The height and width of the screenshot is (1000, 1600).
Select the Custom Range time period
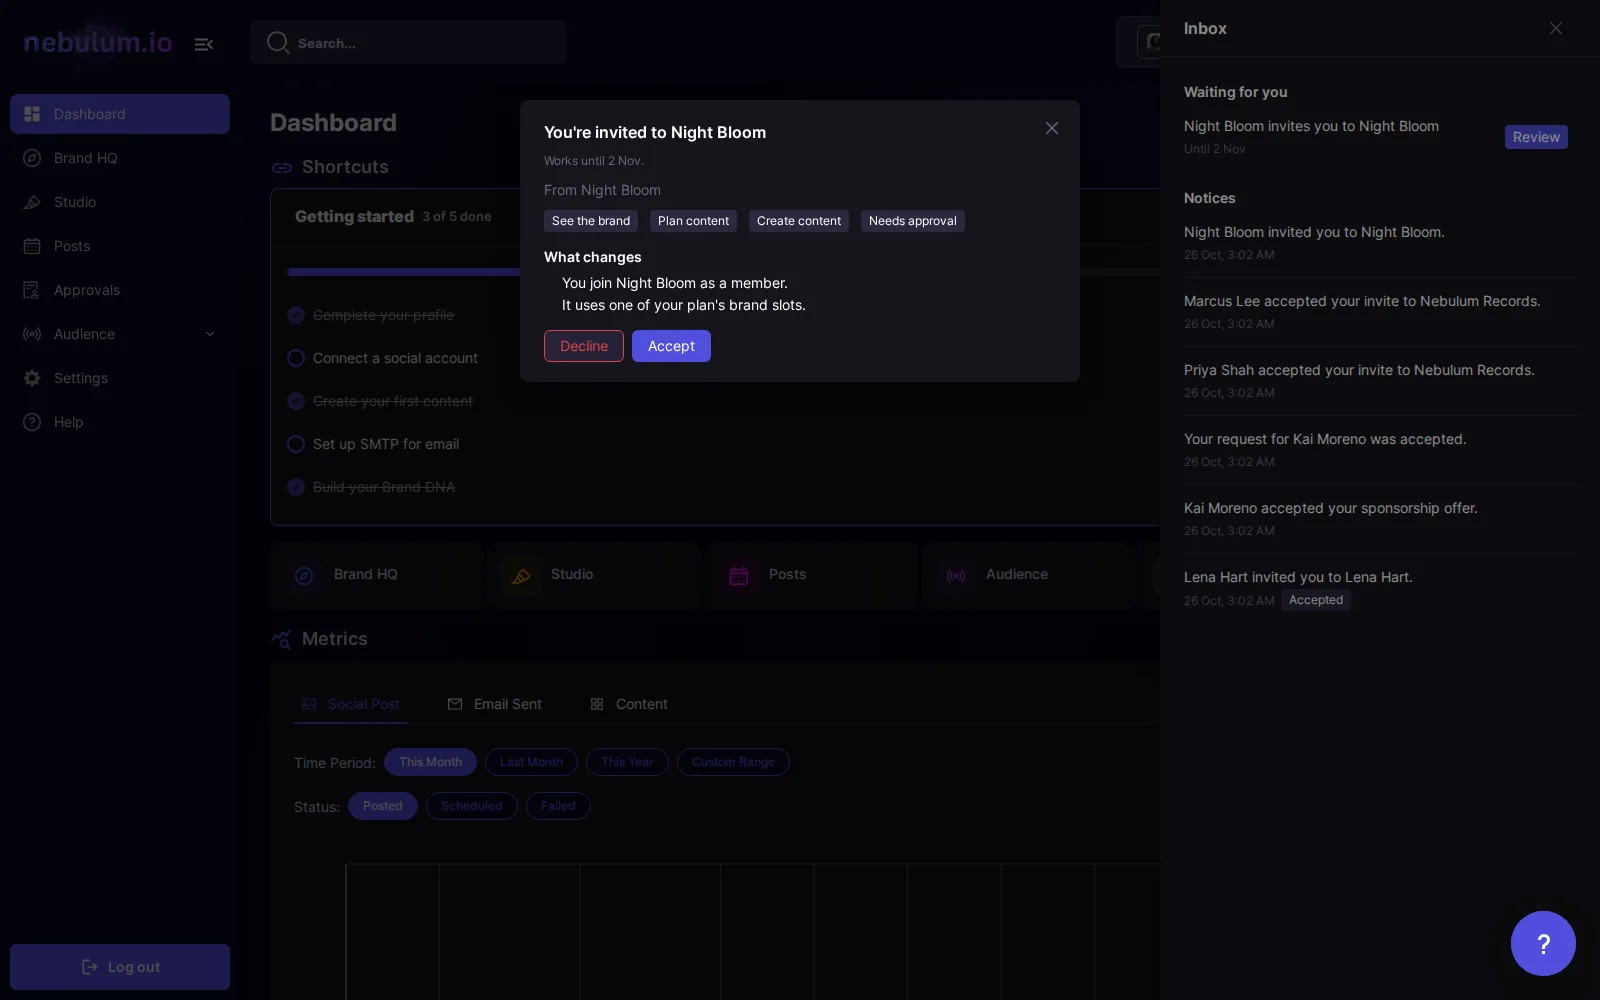point(733,762)
